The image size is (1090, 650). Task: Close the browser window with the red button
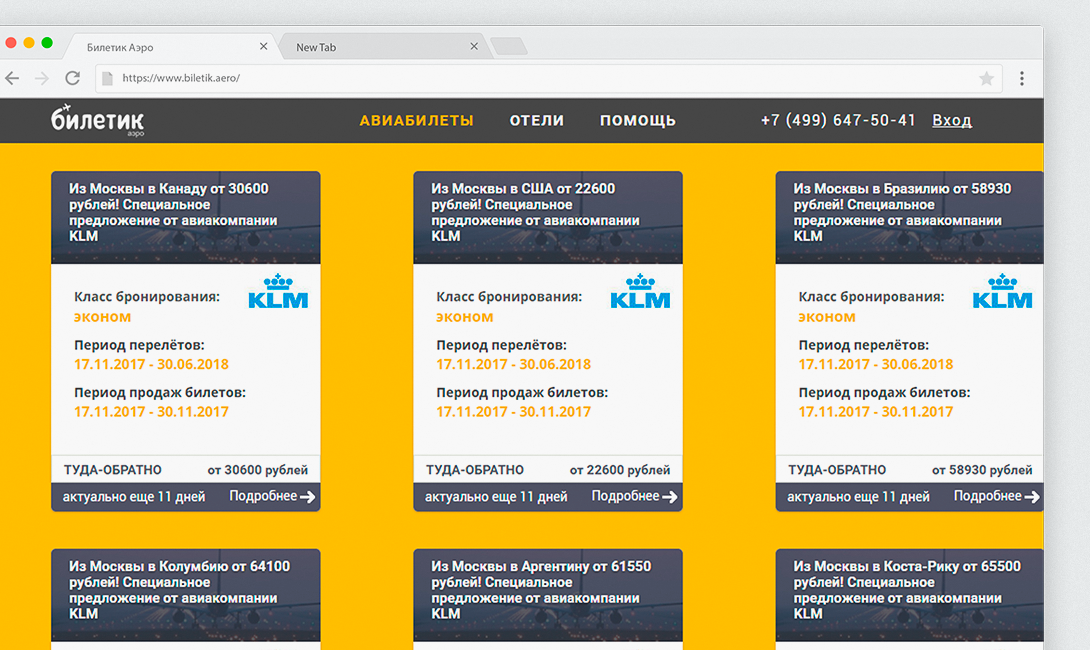[x=10, y=43]
